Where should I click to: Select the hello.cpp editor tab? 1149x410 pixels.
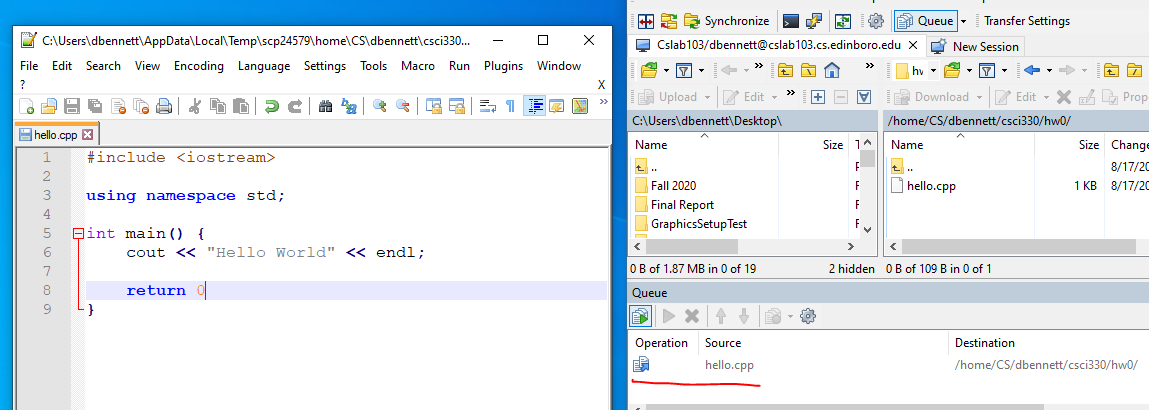57,135
